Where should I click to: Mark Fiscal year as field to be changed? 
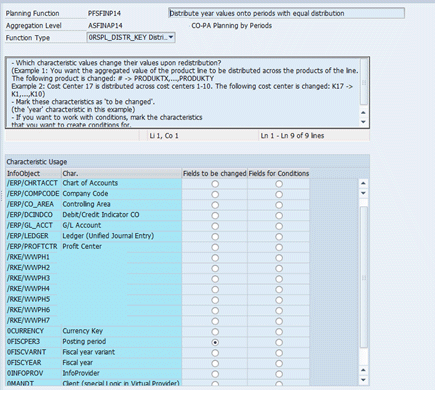215,364
